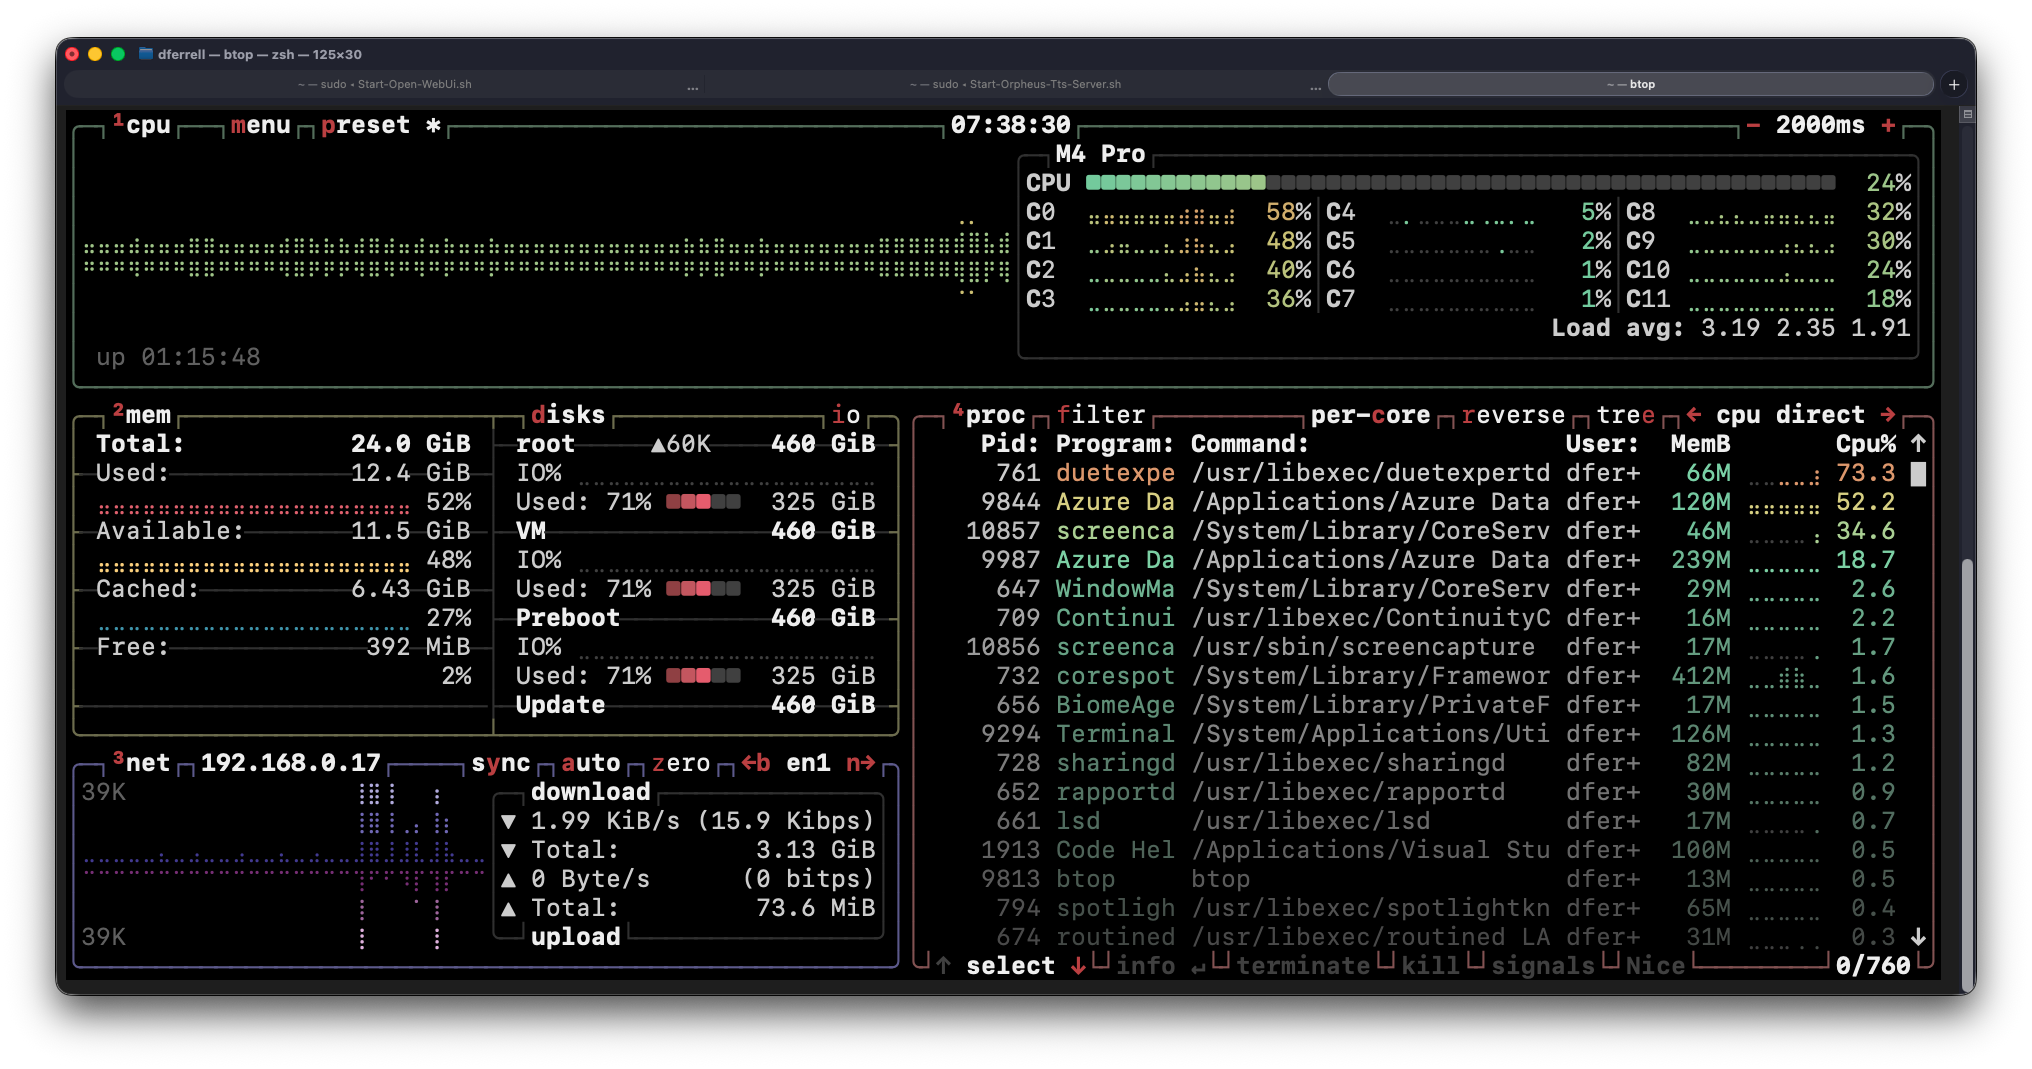
Task: Open the btop menu
Action: [x=260, y=125]
